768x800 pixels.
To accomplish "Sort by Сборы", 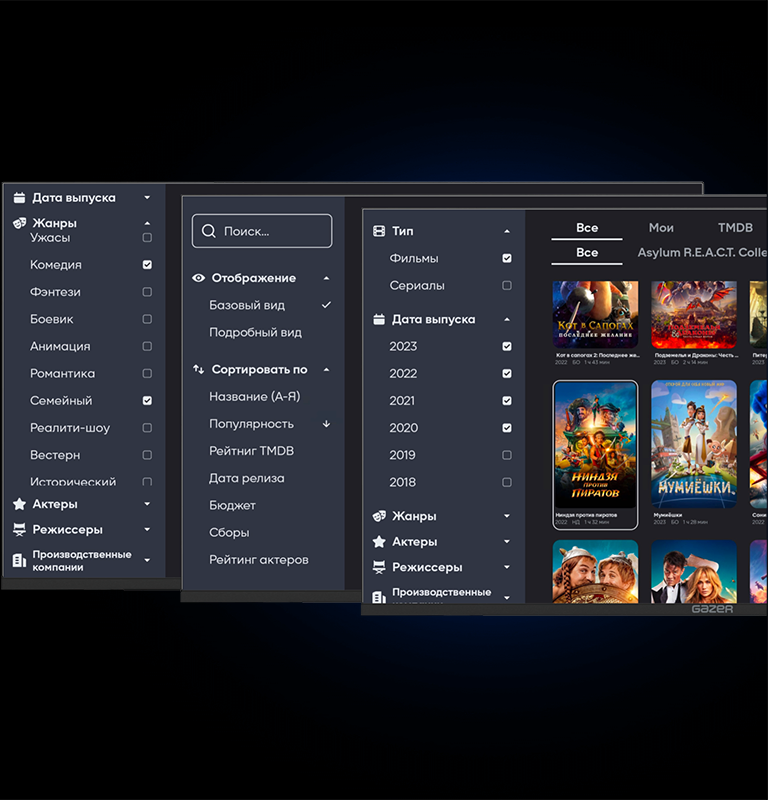I will [229, 533].
